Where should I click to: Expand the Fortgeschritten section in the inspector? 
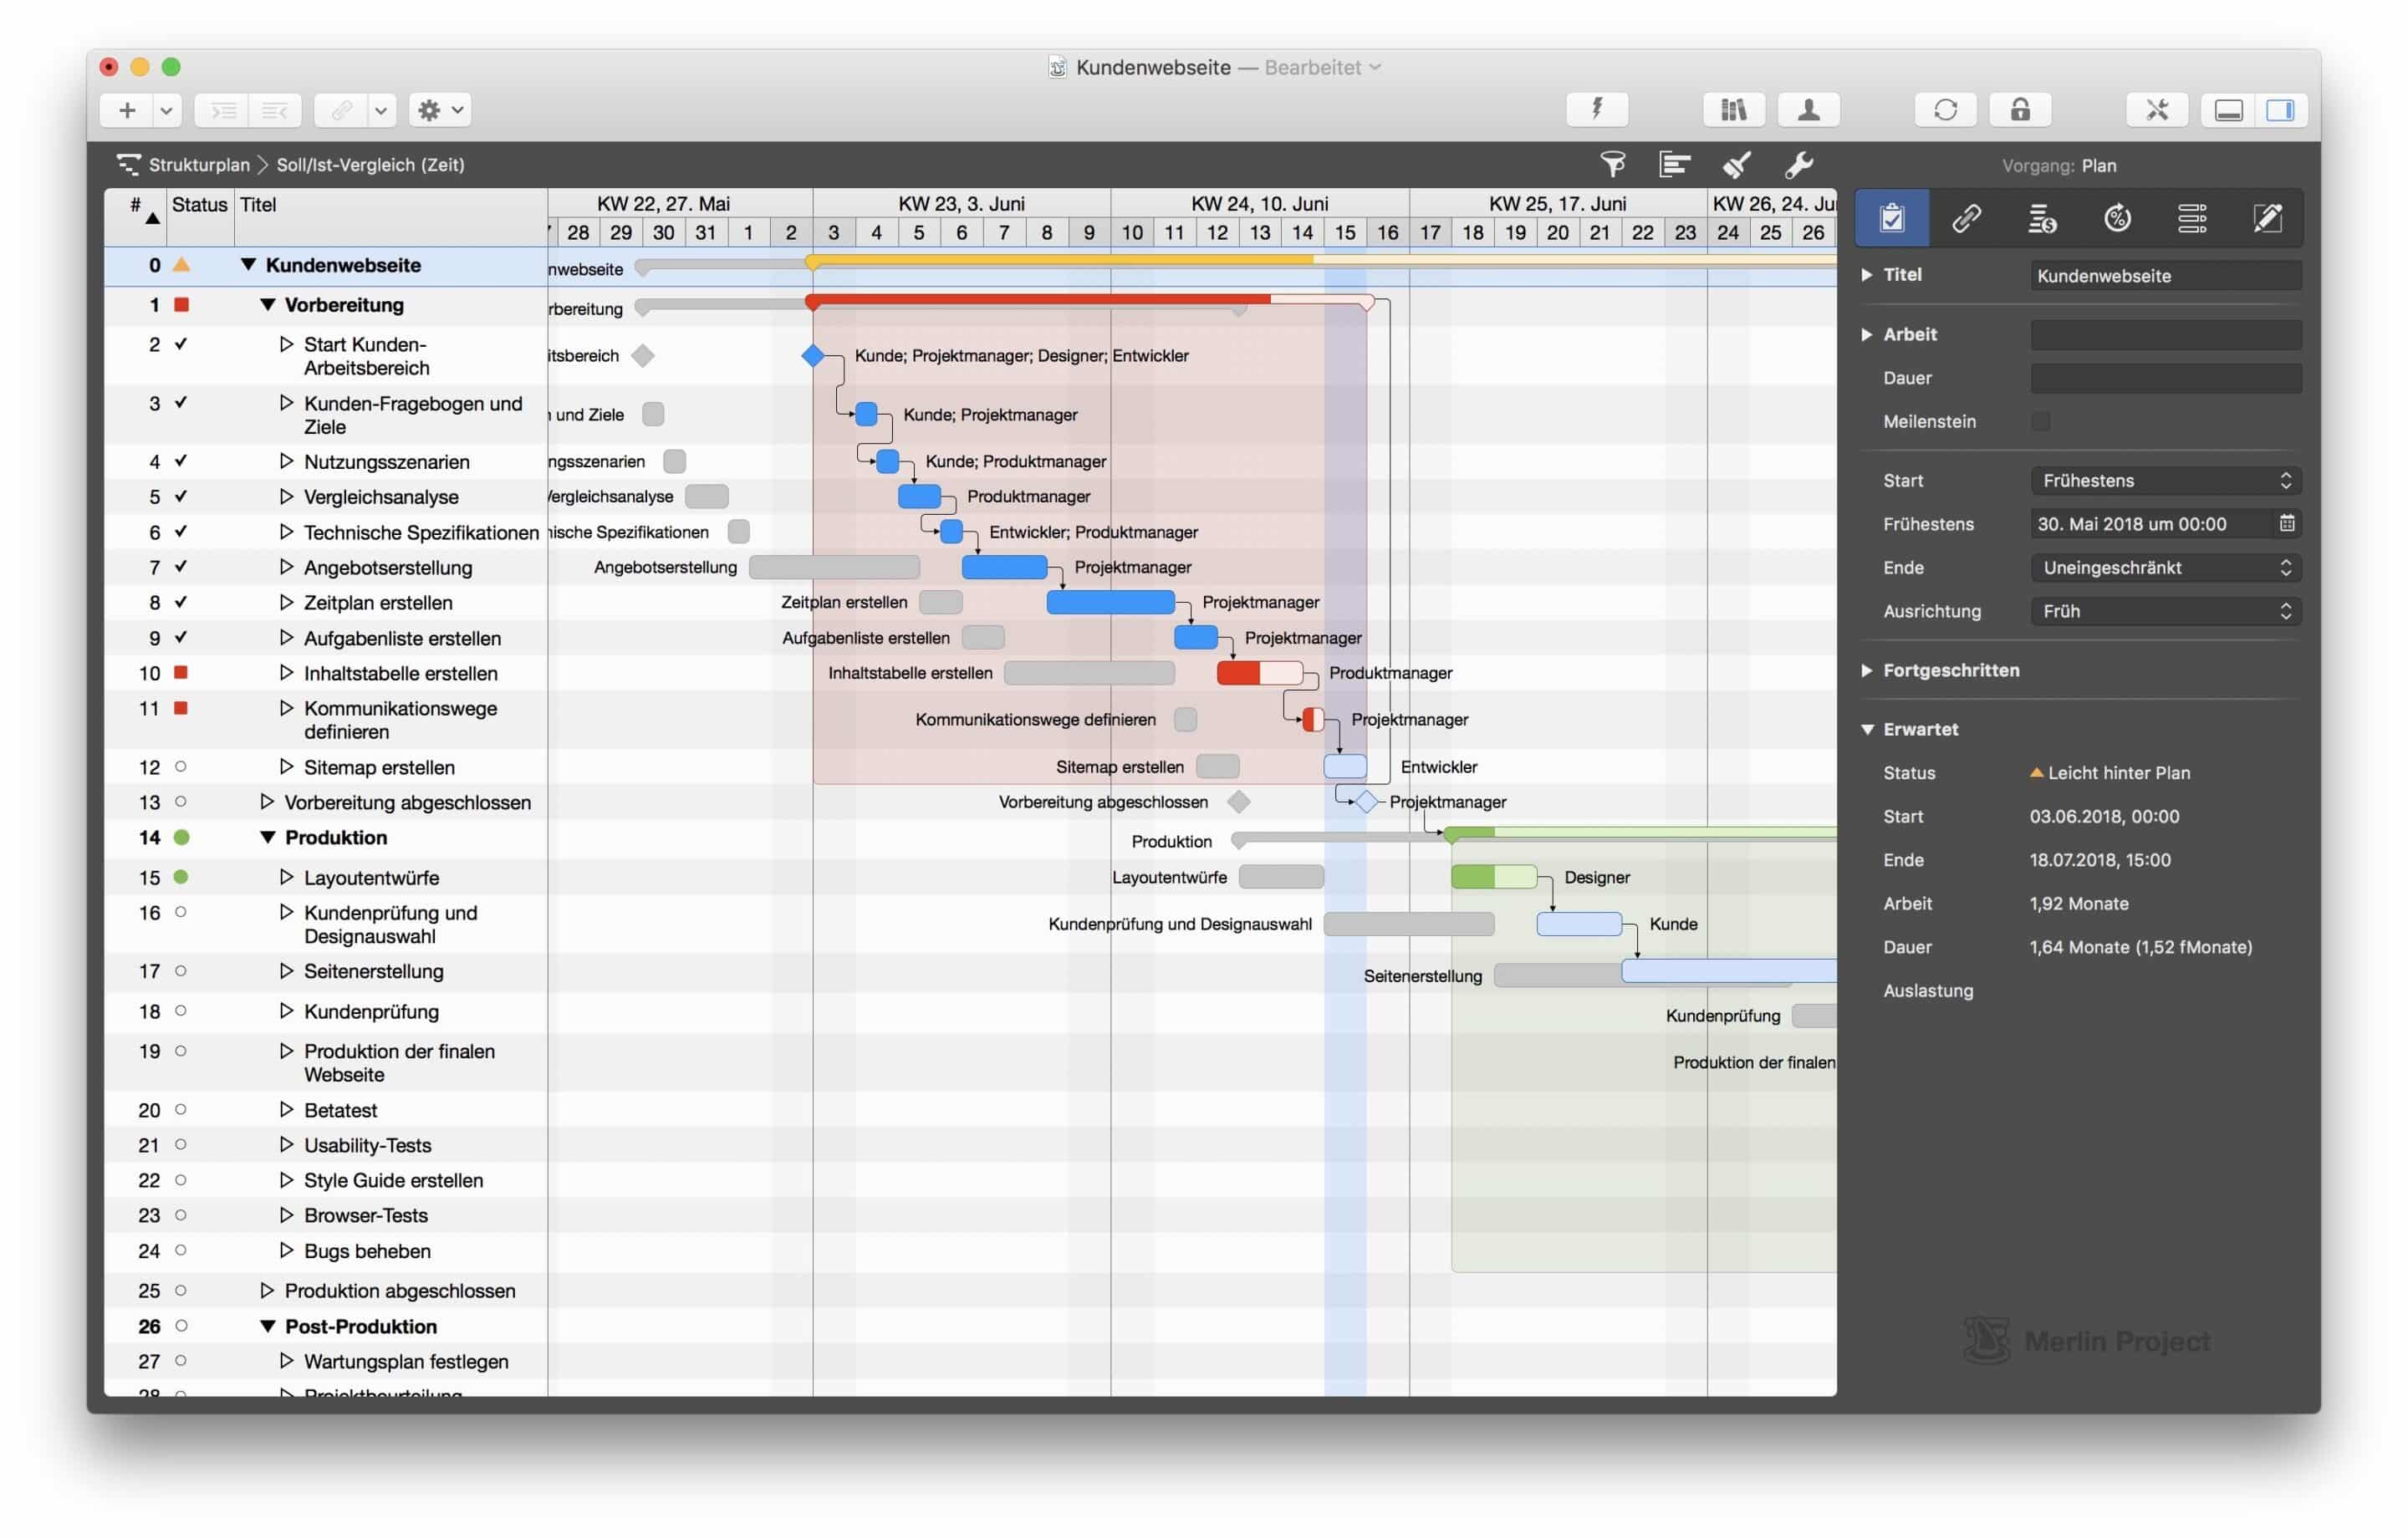pos(1869,670)
